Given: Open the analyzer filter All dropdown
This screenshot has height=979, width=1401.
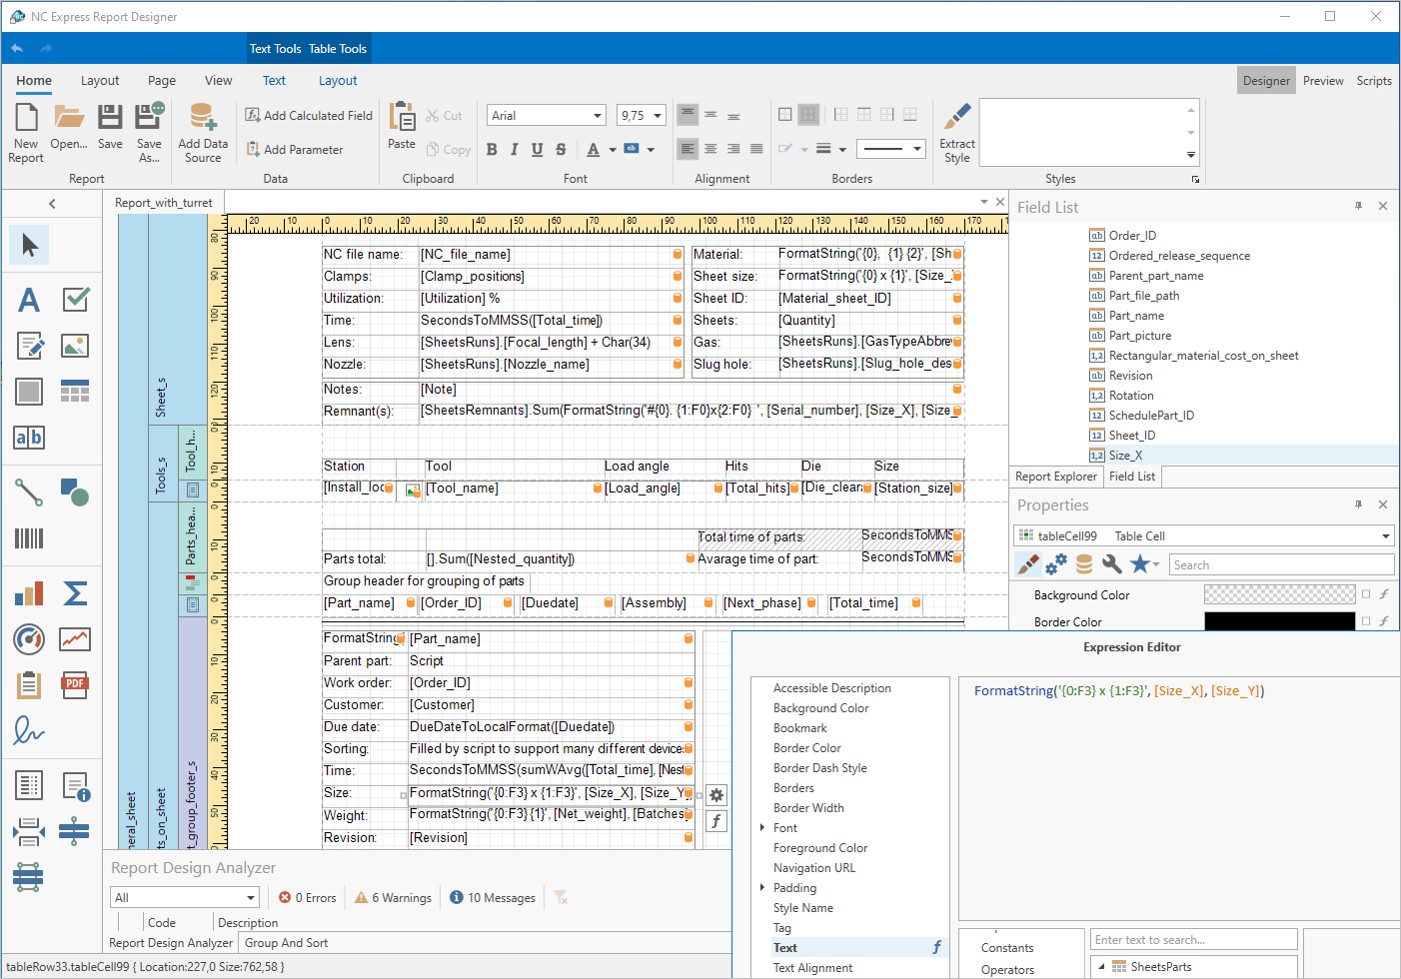Looking at the screenshot, I should coord(251,898).
